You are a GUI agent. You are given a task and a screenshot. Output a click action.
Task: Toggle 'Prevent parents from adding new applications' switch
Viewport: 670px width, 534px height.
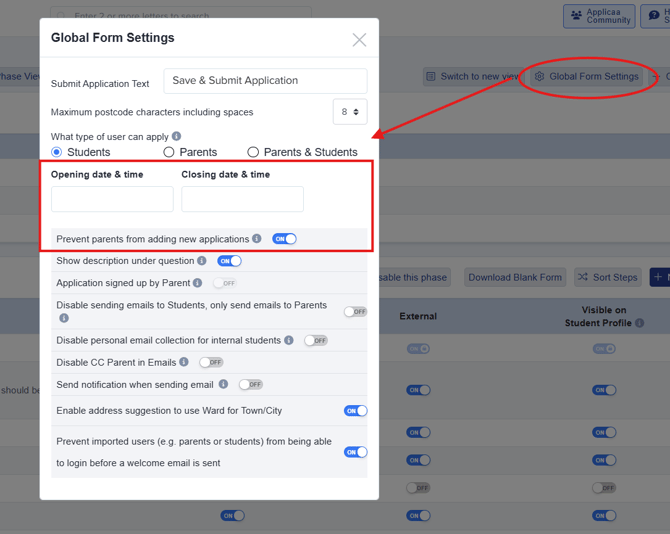tap(285, 239)
